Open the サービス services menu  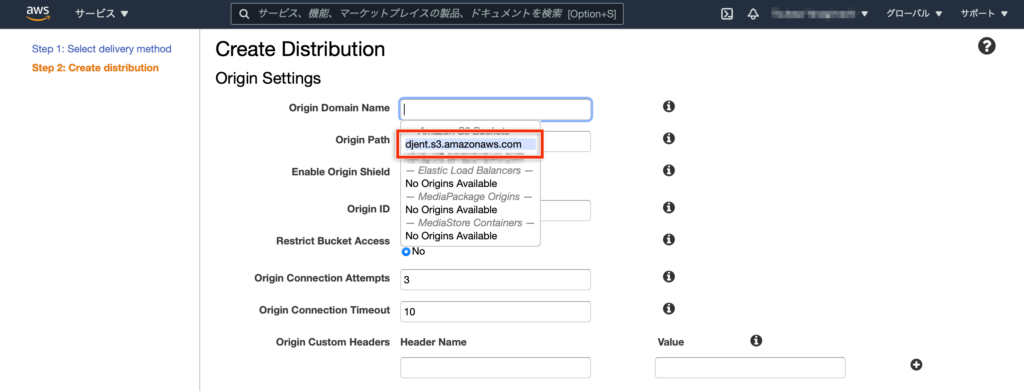(102, 14)
